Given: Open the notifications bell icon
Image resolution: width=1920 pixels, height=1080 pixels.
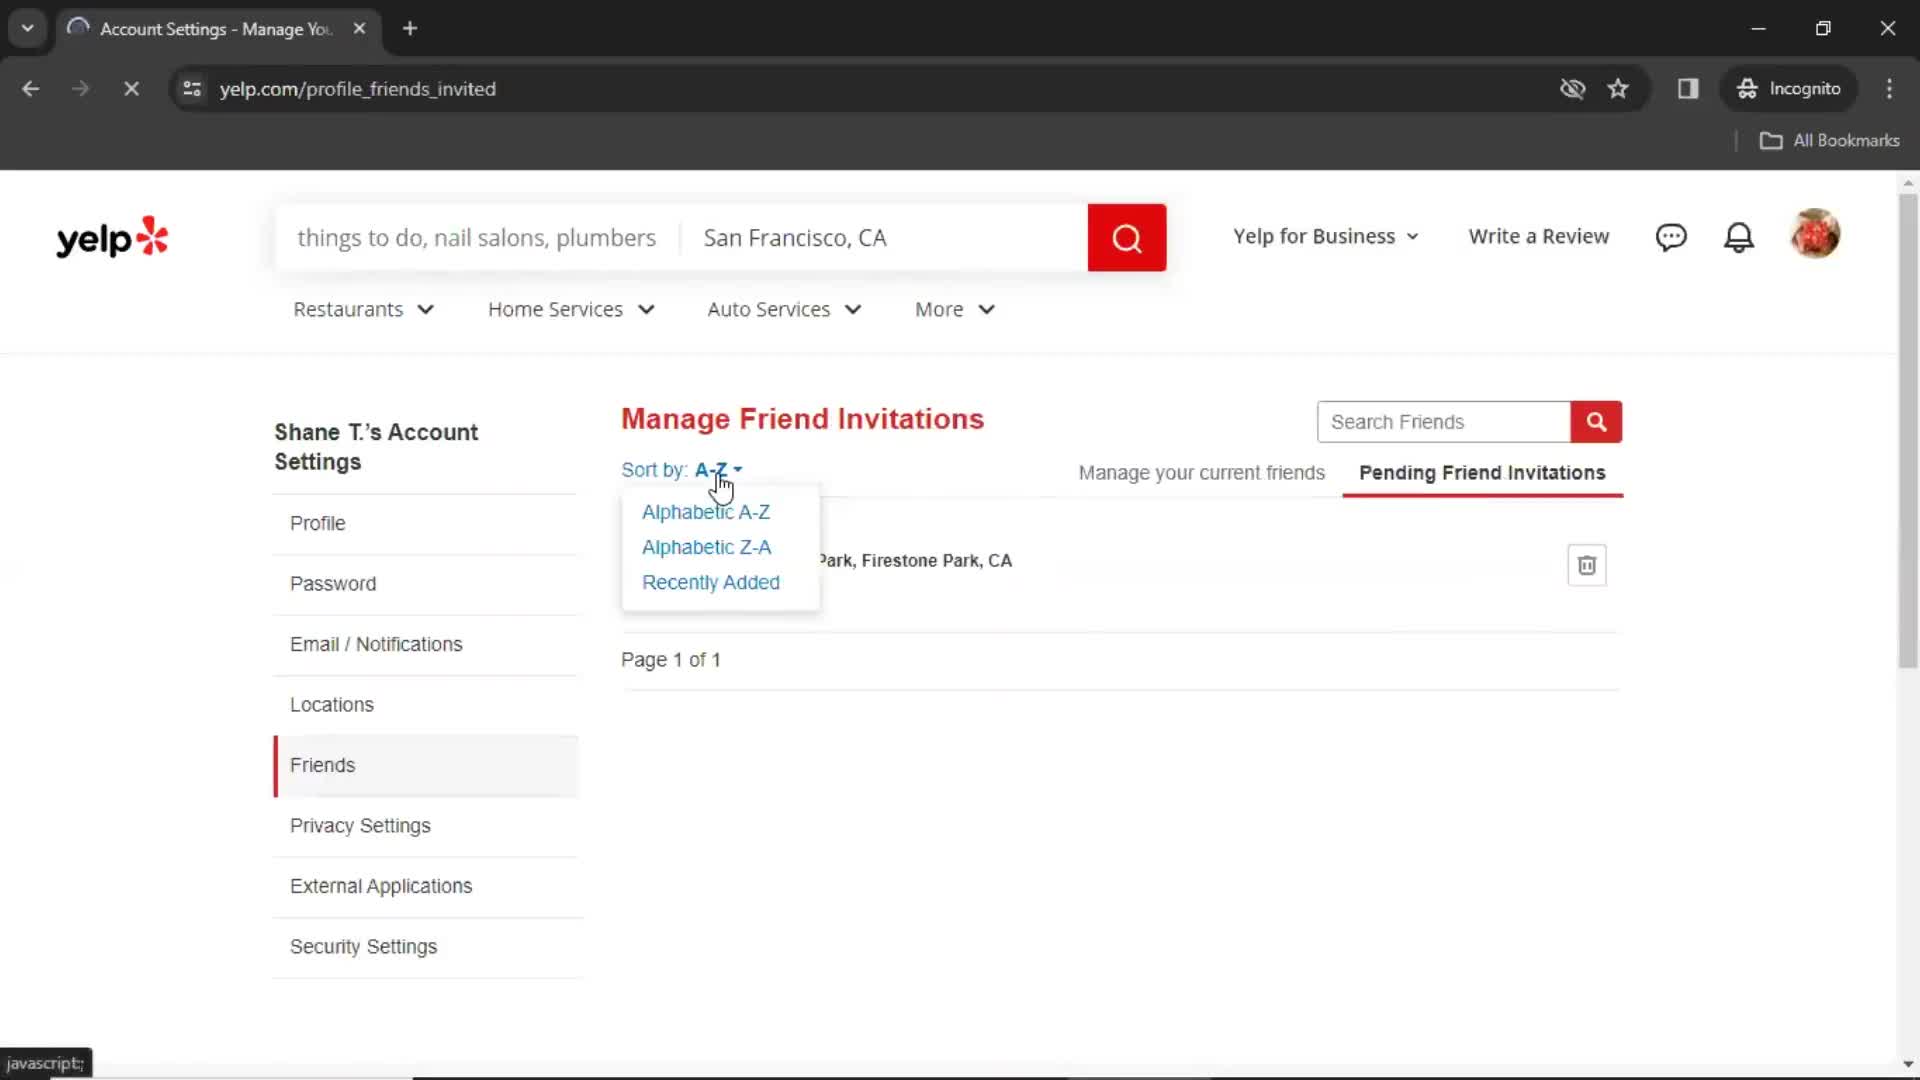Looking at the screenshot, I should click(1739, 237).
